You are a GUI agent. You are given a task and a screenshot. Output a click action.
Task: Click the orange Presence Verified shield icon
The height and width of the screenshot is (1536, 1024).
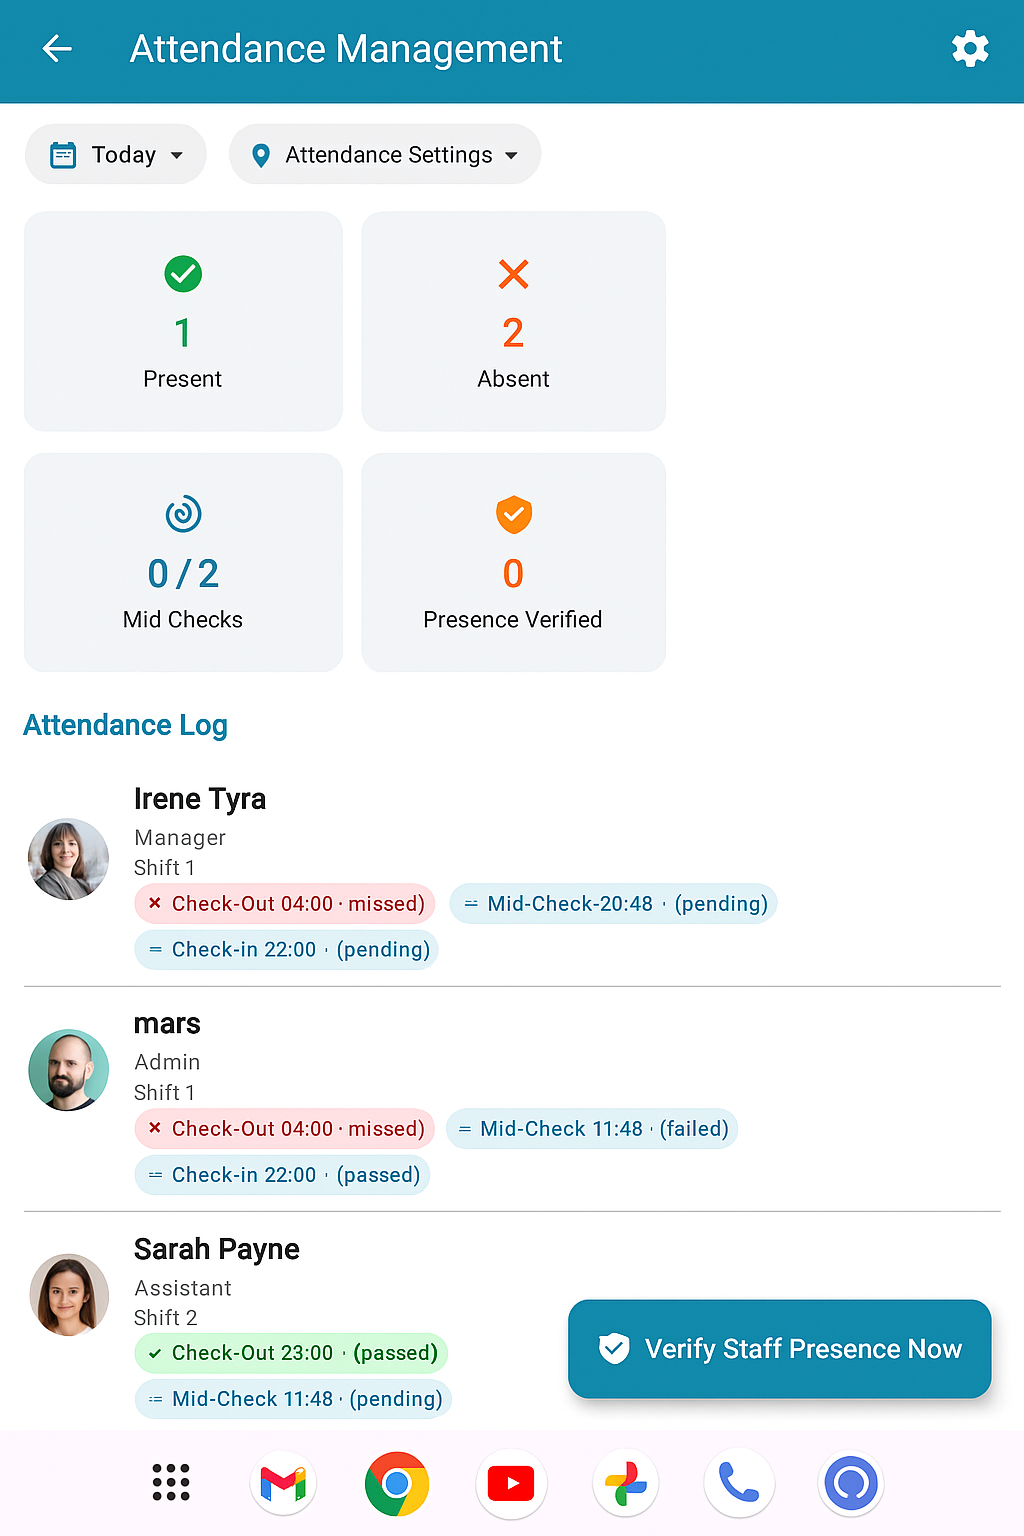(x=513, y=515)
